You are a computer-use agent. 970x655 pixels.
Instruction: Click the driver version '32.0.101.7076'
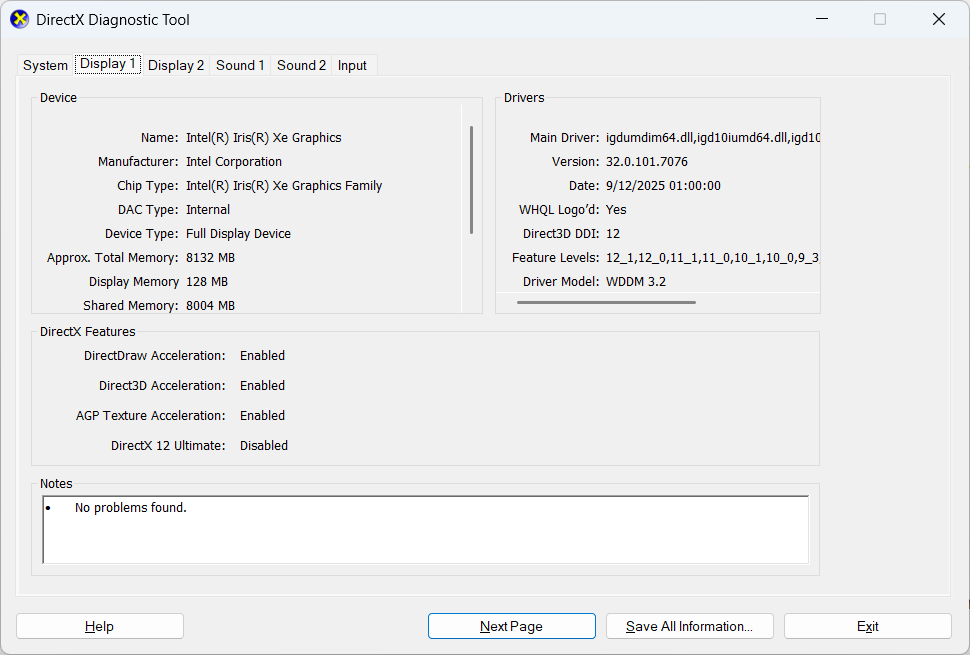[x=646, y=161]
